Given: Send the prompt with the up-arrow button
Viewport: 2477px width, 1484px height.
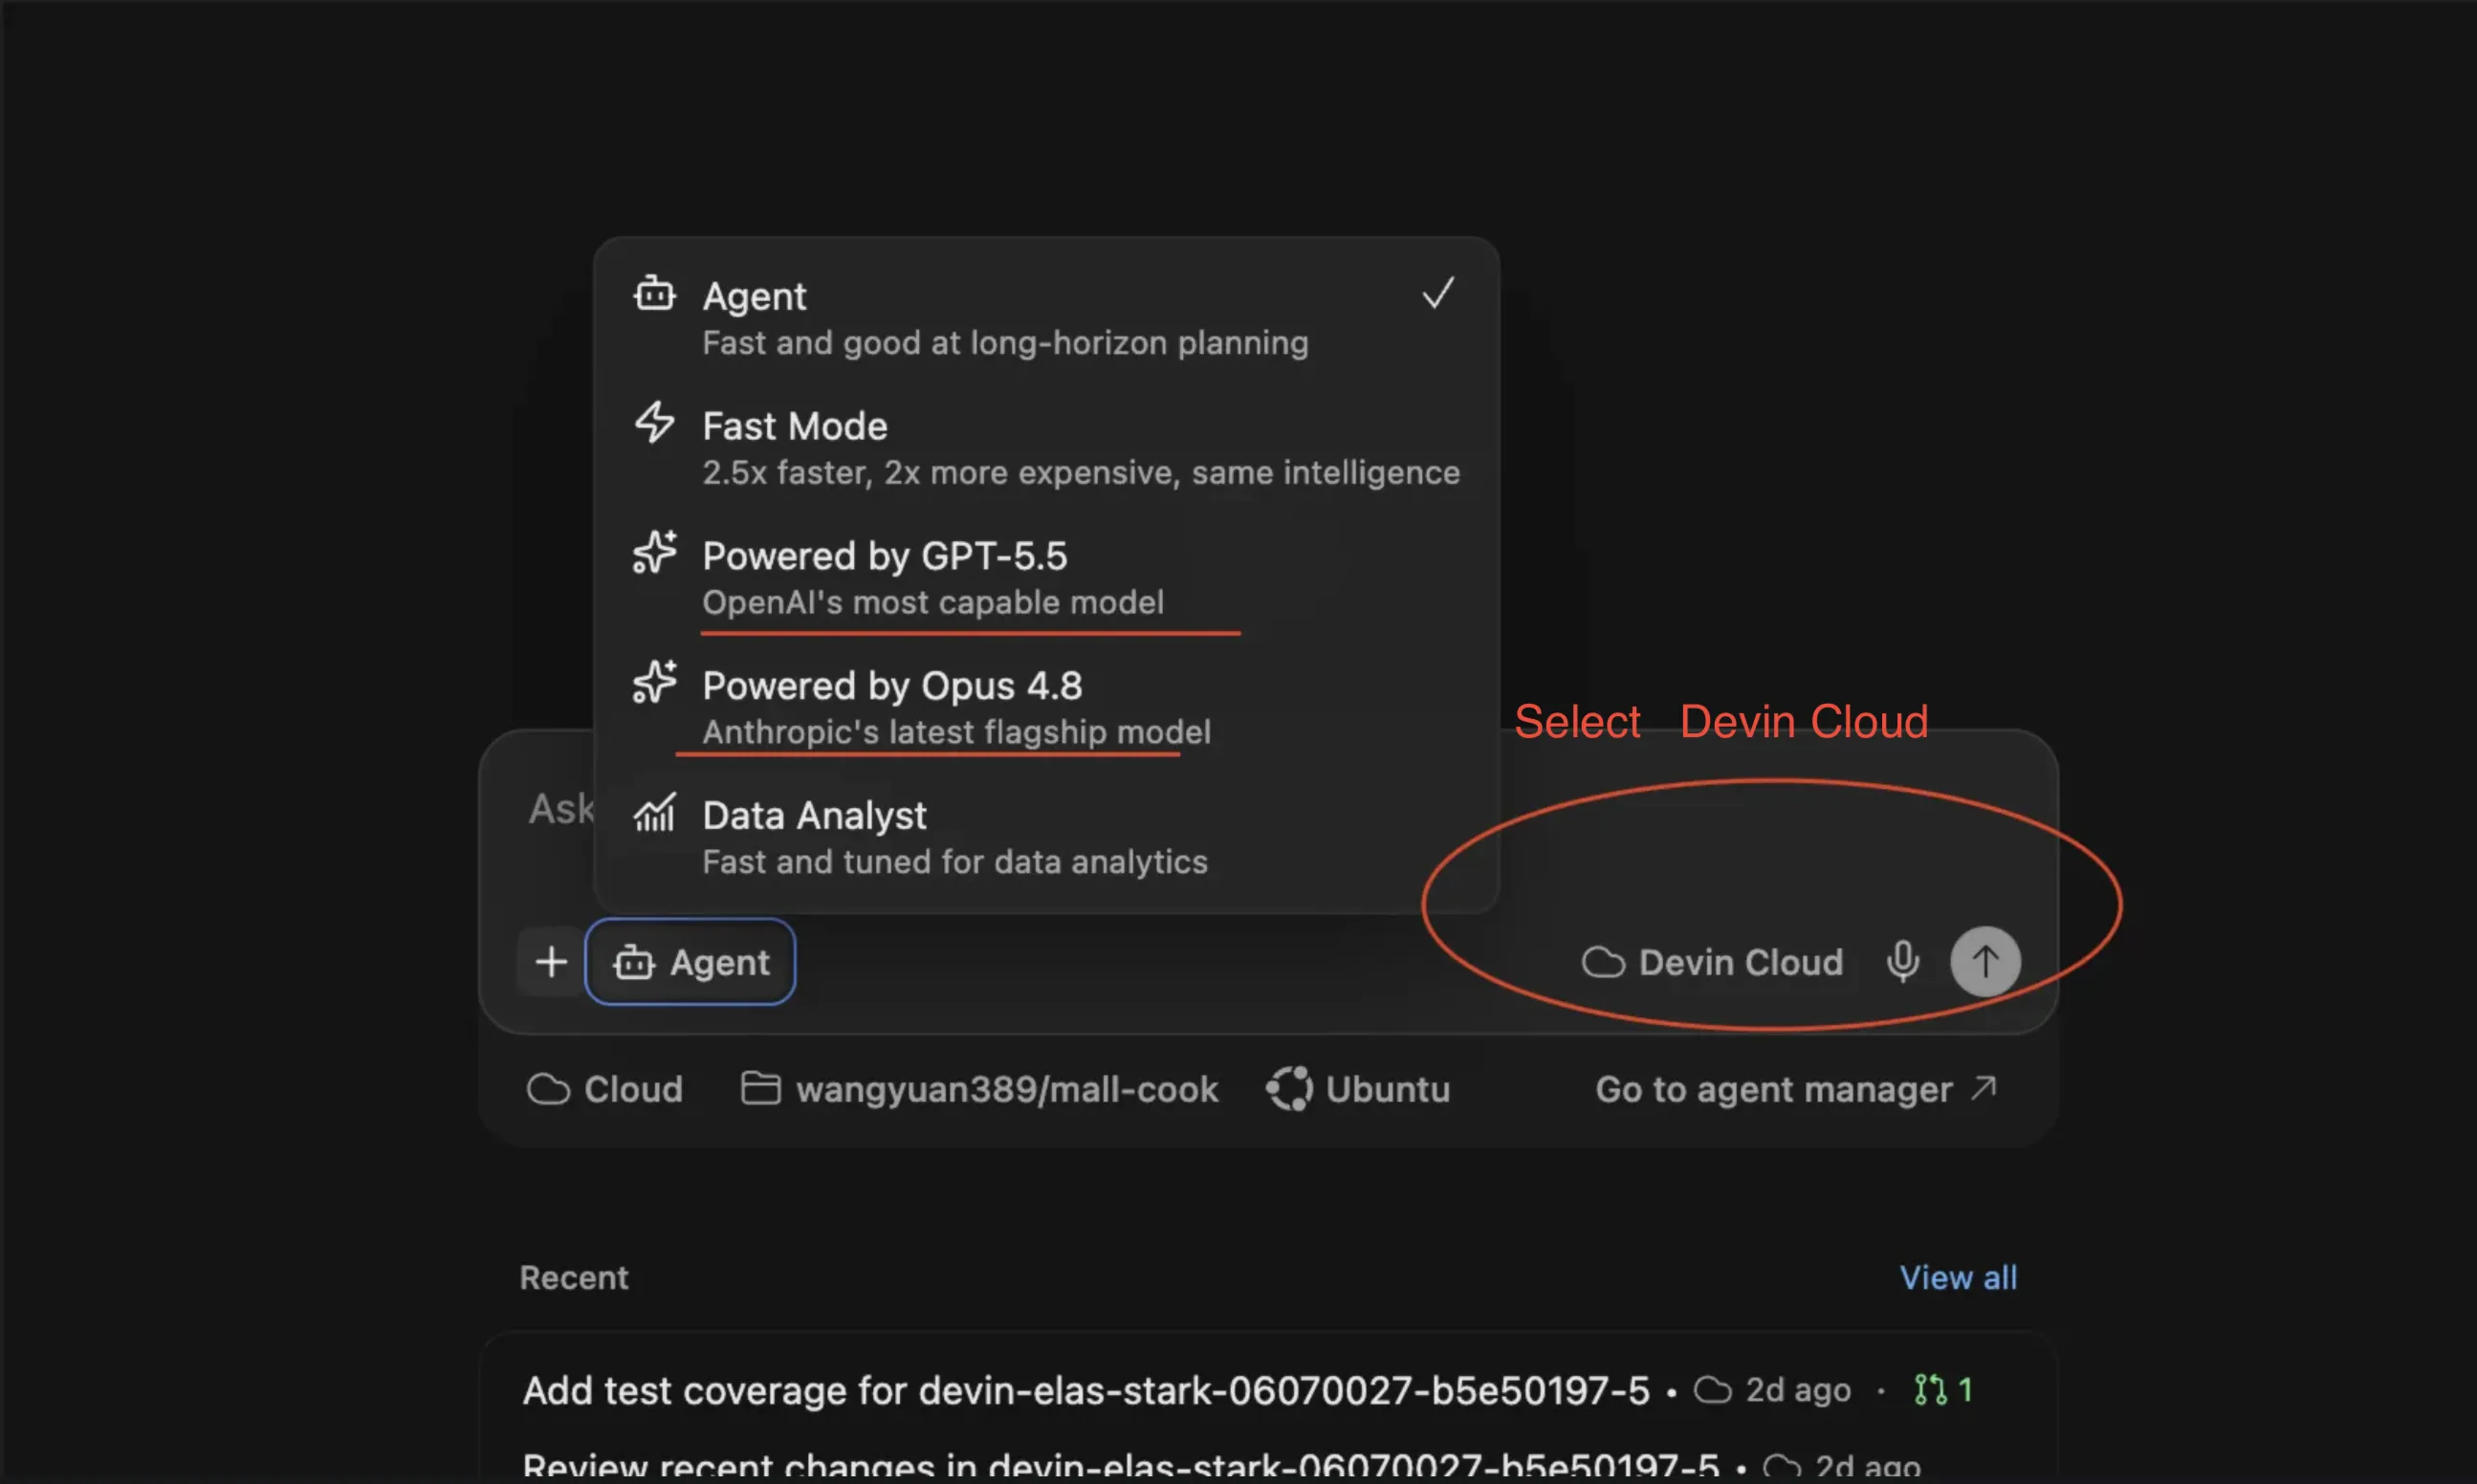Looking at the screenshot, I should [1986, 962].
